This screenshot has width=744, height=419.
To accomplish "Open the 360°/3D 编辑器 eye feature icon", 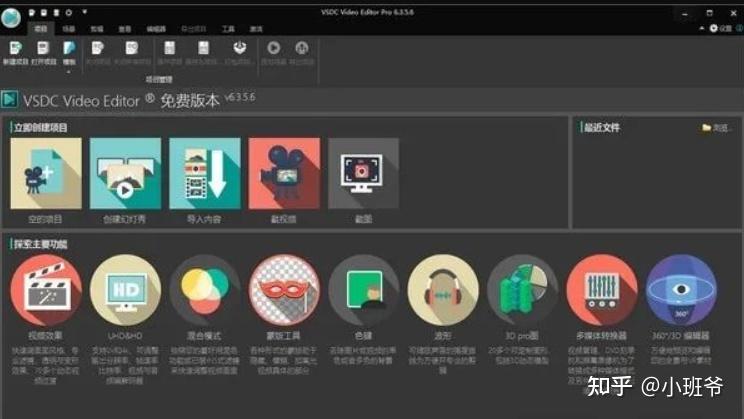I will [x=681, y=290].
